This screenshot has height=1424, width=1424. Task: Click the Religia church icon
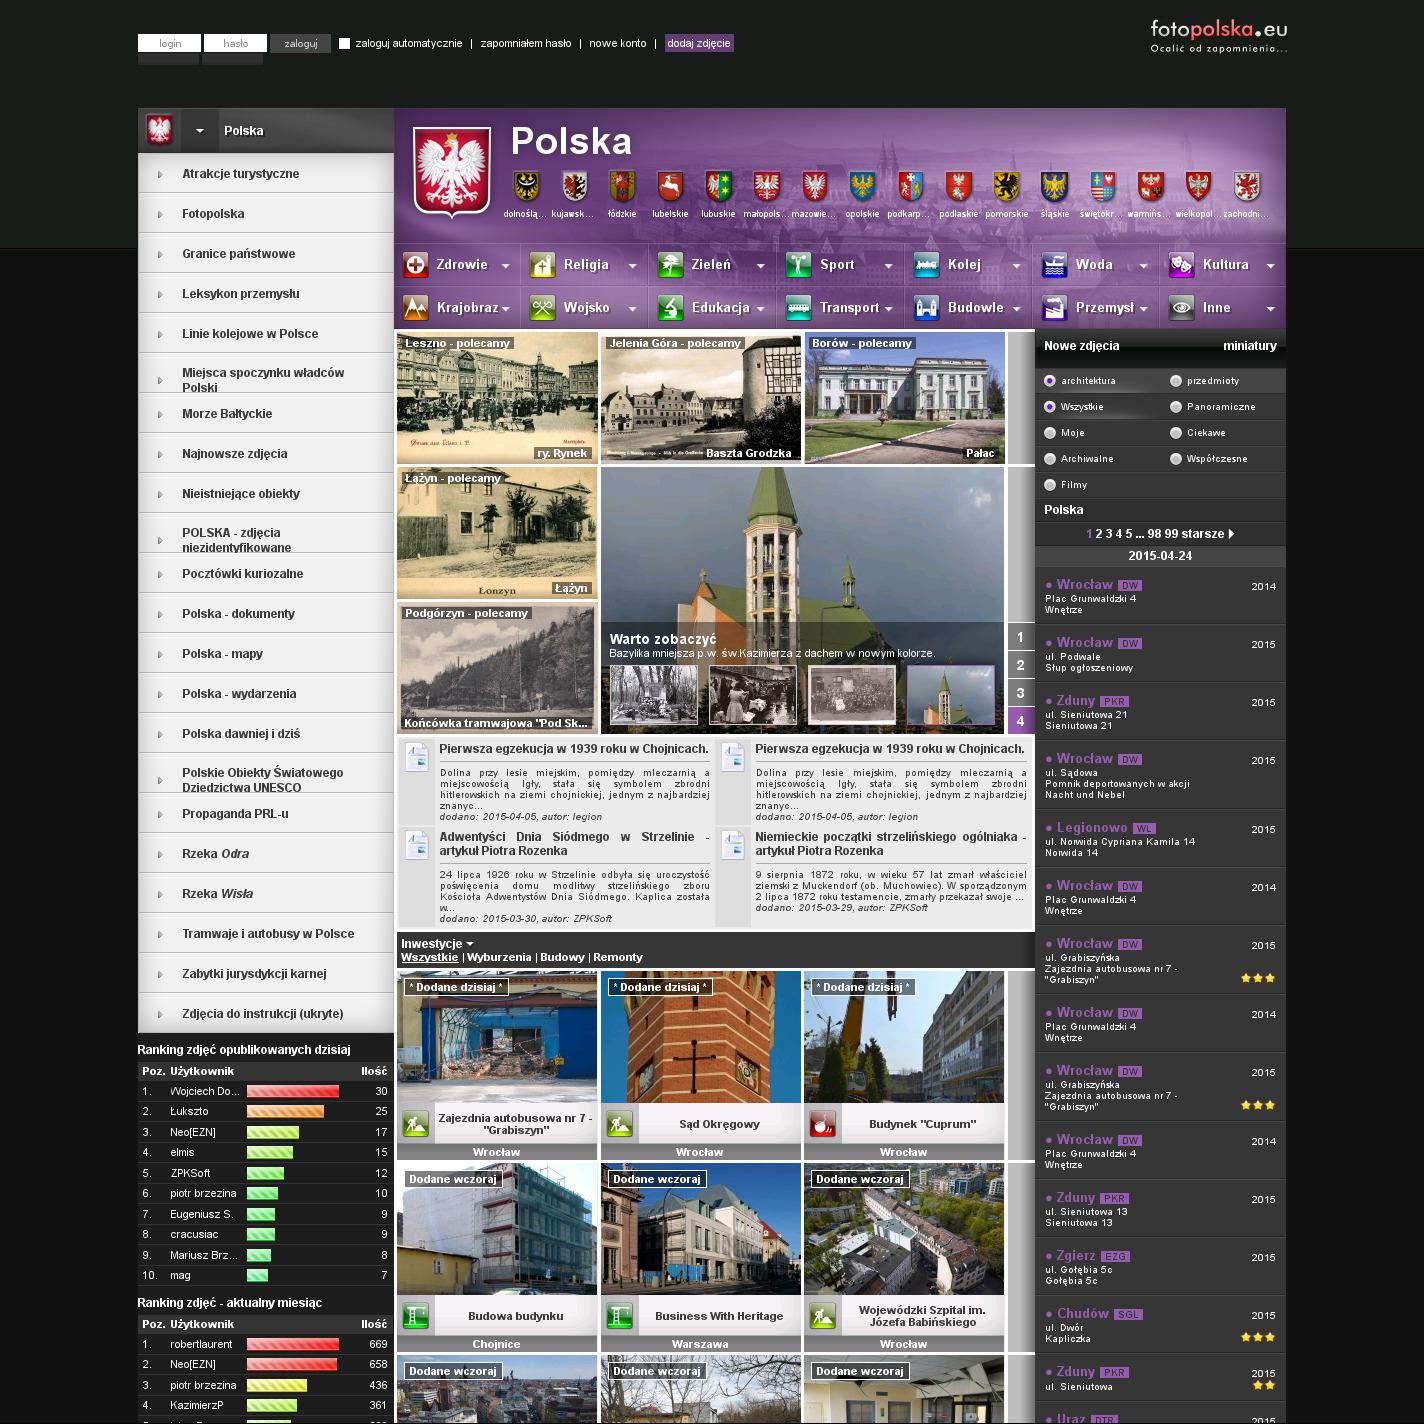pyautogui.click(x=542, y=265)
